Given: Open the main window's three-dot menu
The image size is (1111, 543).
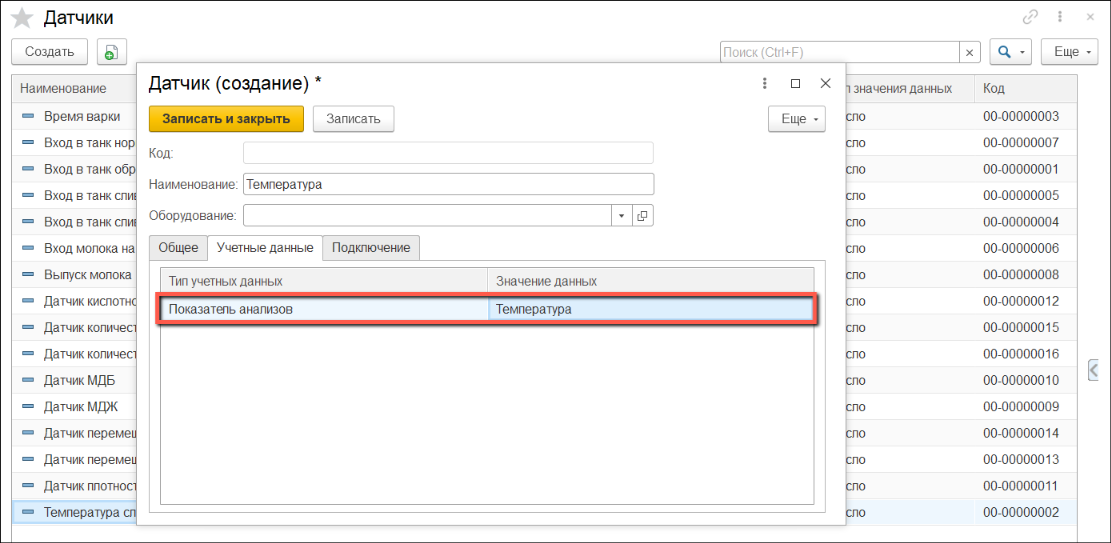Looking at the screenshot, I should (x=1059, y=17).
